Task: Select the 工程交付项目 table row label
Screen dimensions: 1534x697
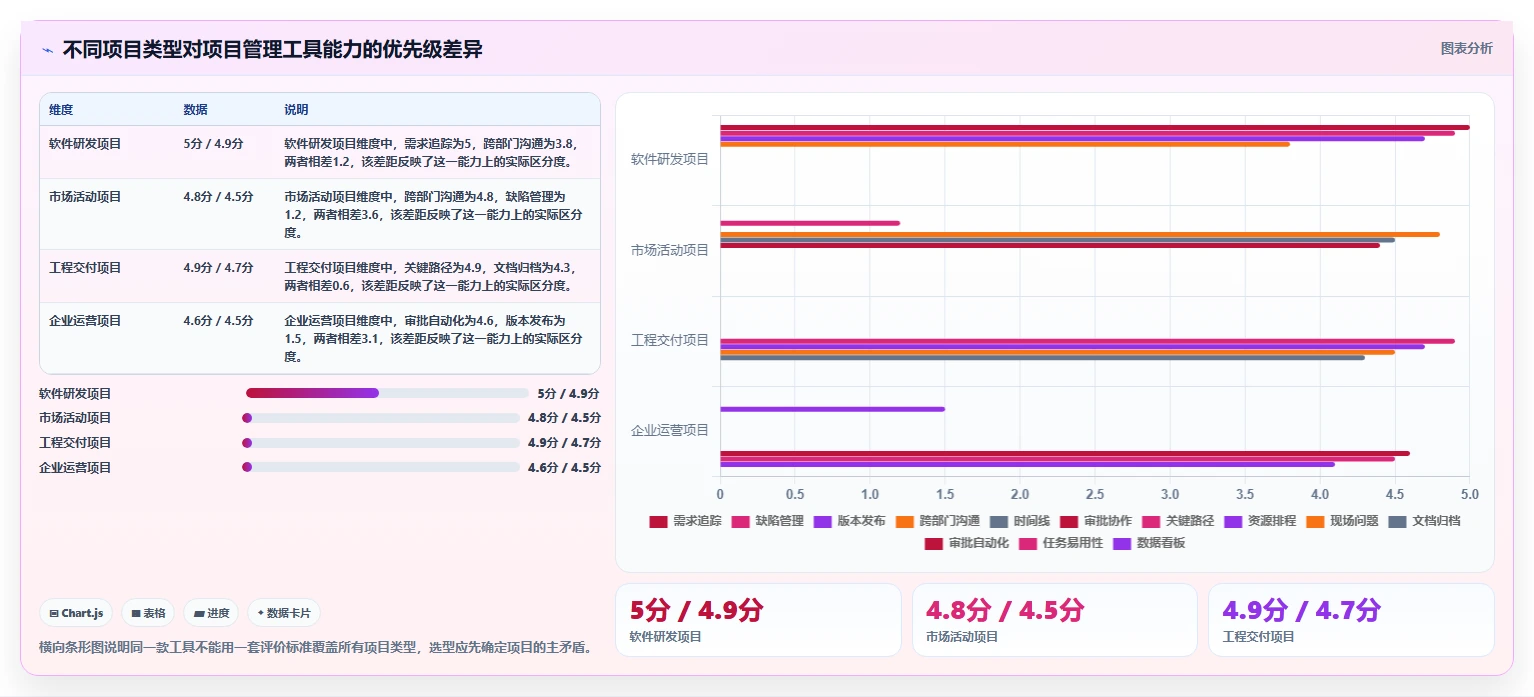Action: [85, 268]
